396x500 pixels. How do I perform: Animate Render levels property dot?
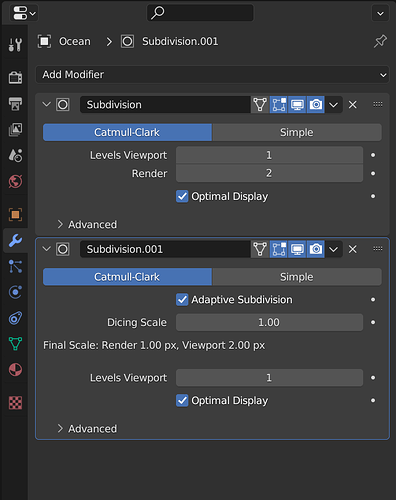(x=373, y=173)
